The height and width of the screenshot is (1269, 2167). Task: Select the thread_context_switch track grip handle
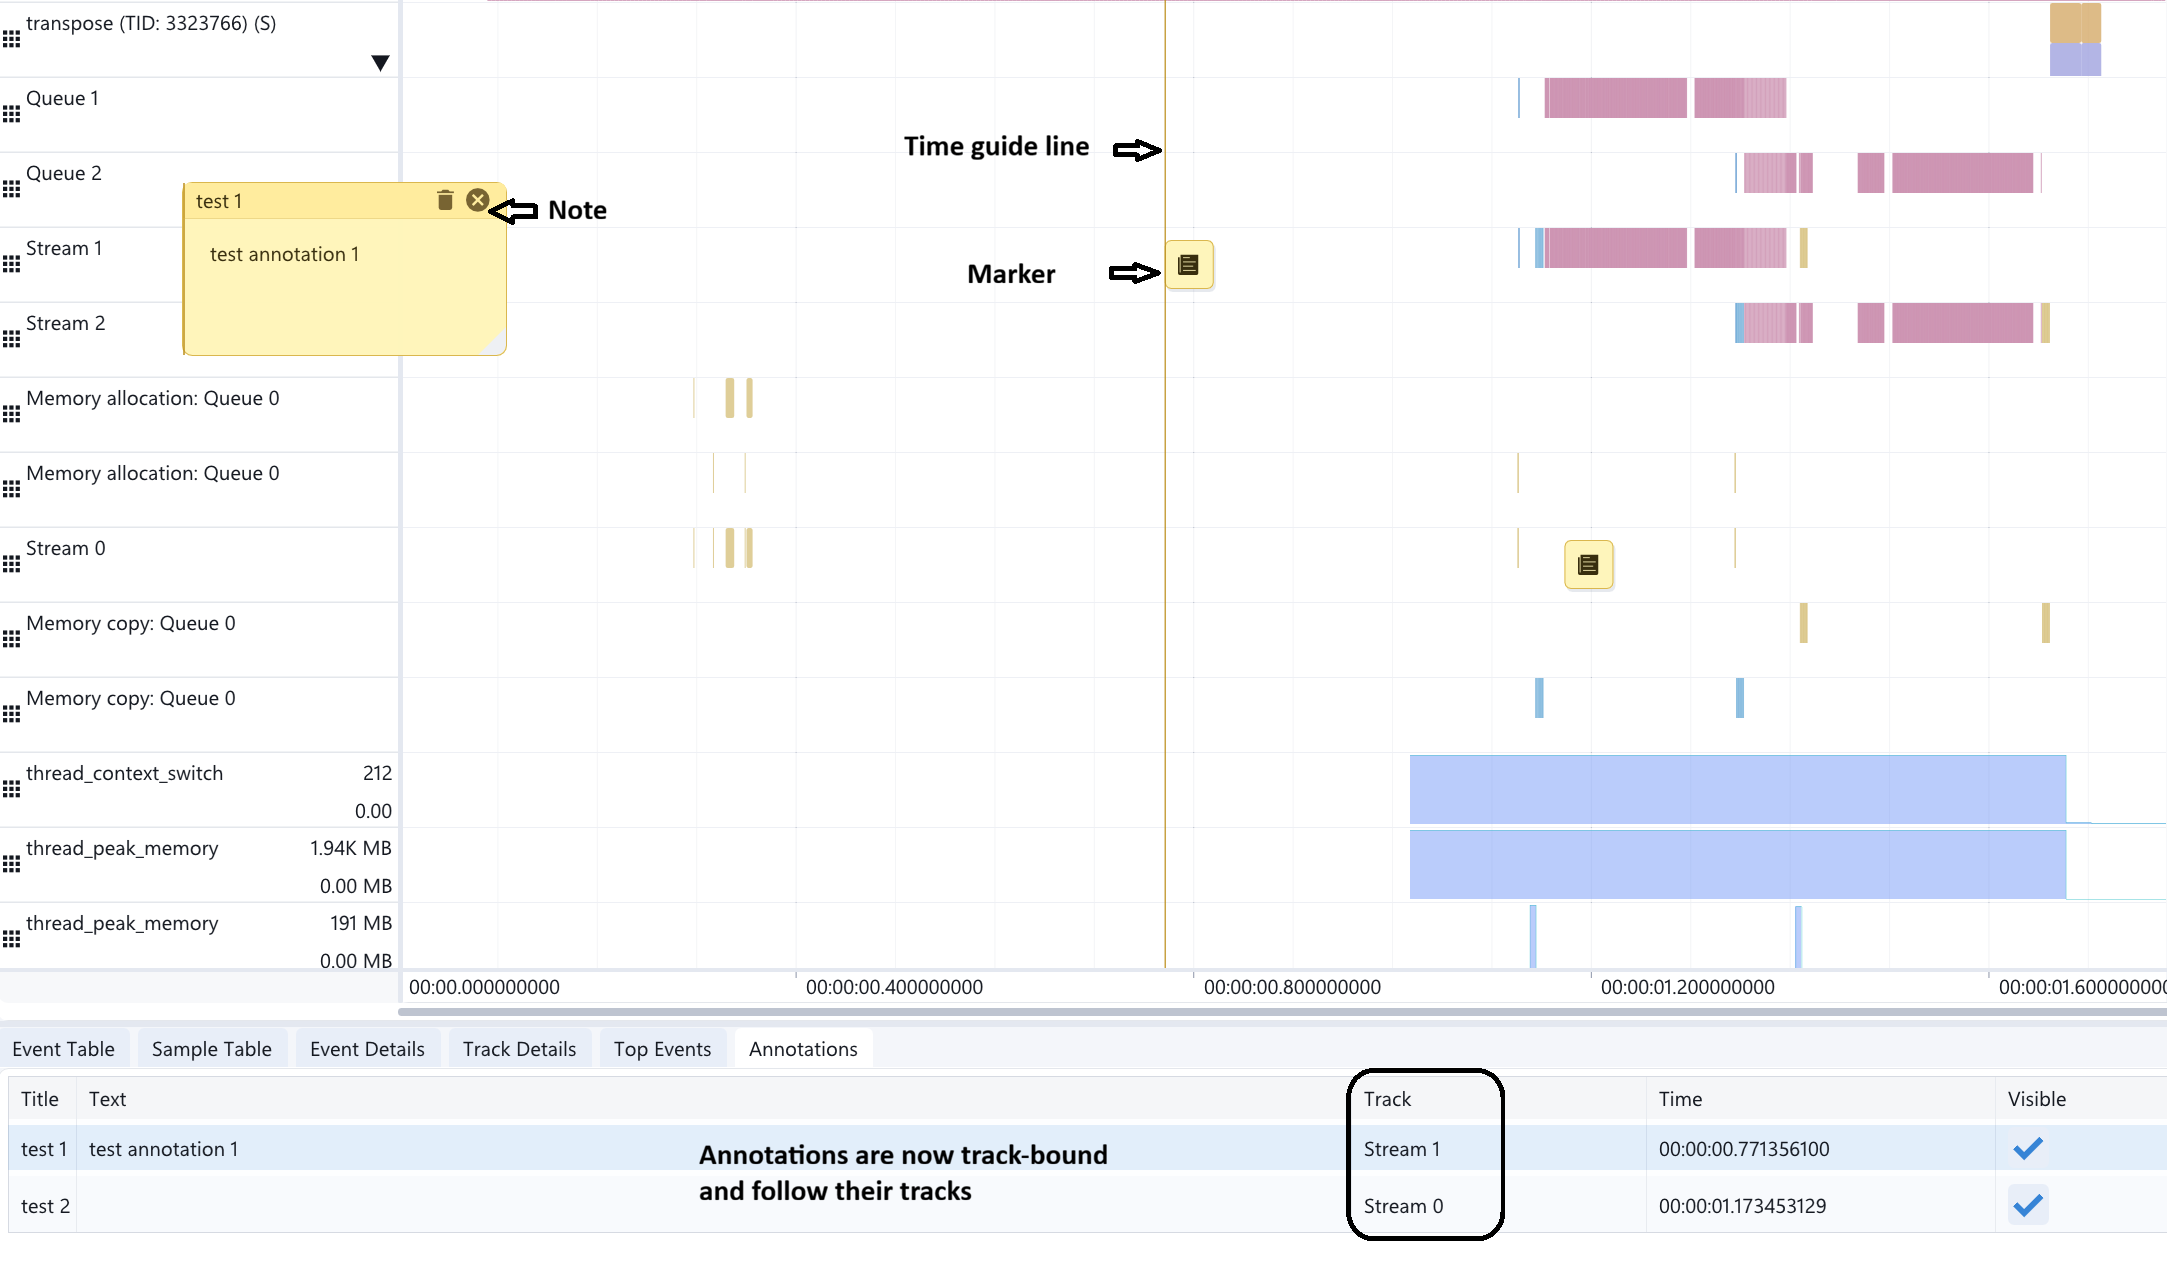11,789
